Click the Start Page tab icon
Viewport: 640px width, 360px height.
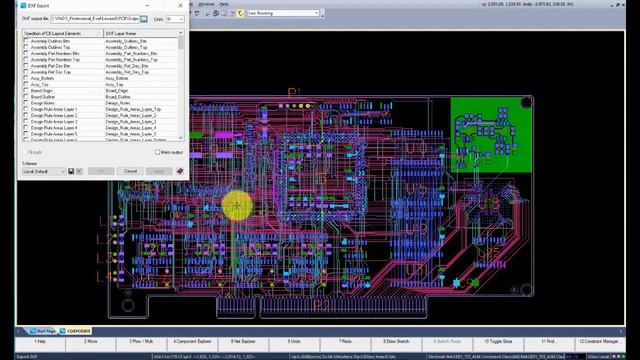[x=32, y=331]
